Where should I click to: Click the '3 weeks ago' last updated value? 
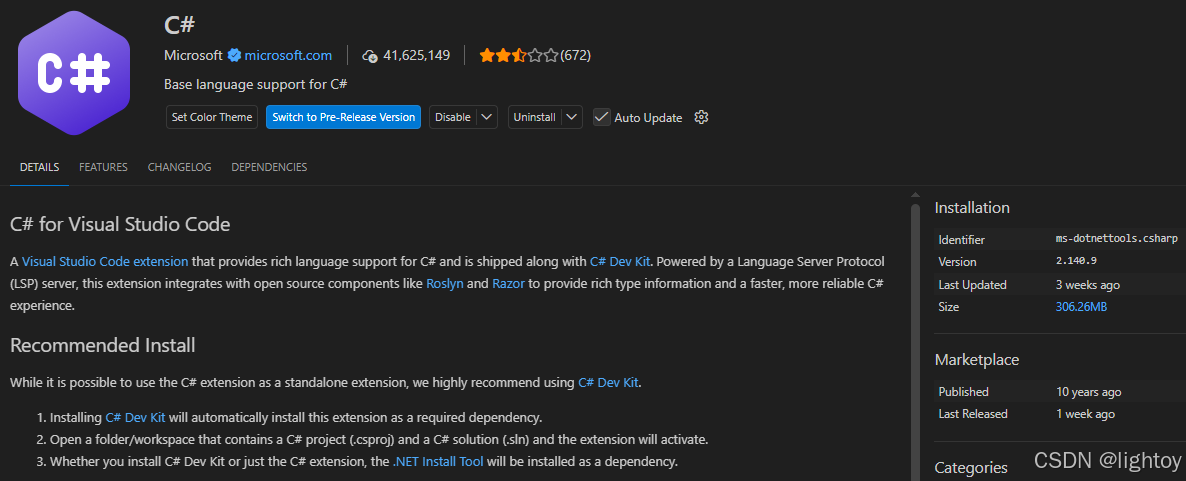pos(1088,285)
